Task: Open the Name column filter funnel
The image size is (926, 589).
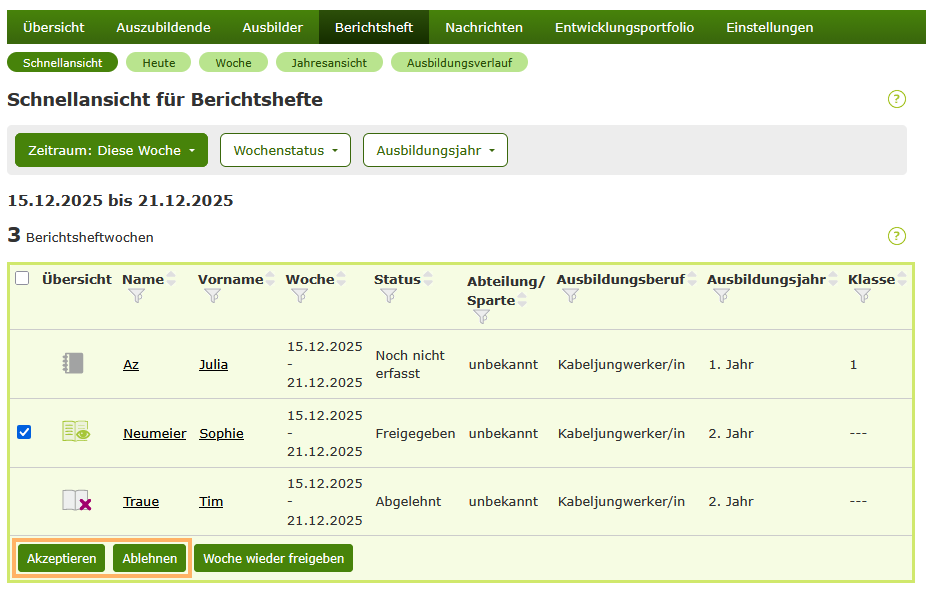Action: point(136,297)
